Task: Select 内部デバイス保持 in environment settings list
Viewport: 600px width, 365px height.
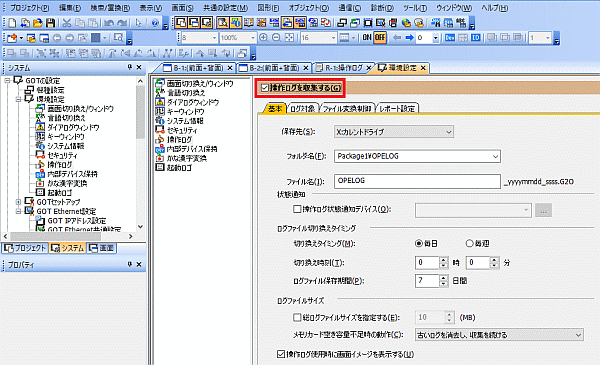Action: point(192,149)
